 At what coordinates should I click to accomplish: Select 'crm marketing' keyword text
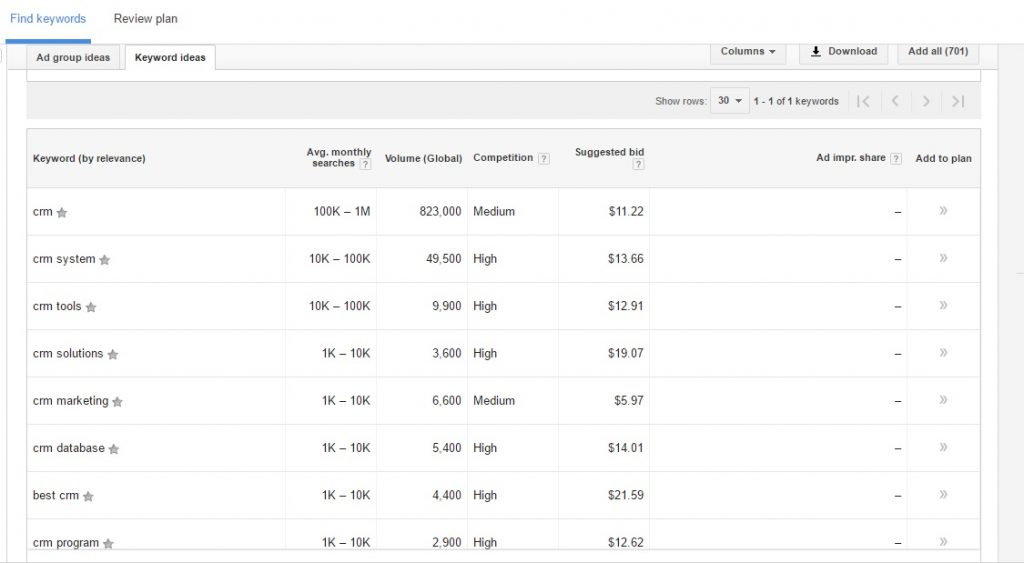tap(71, 401)
